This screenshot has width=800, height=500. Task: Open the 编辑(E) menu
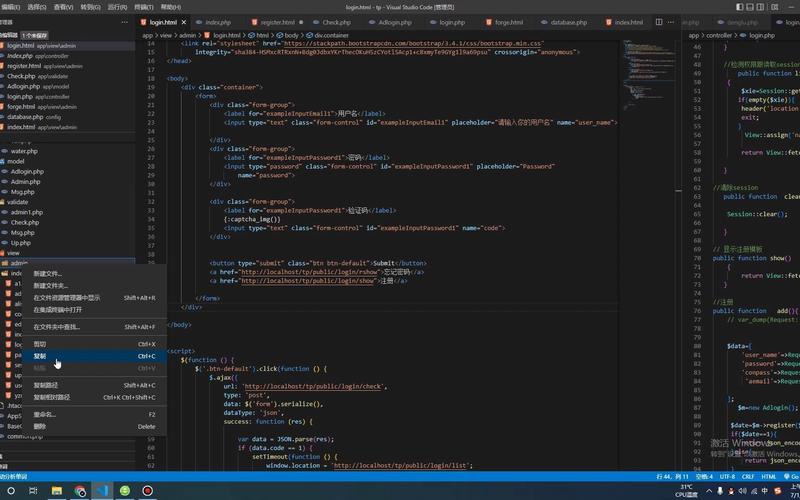pyautogui.click(x=10, y=7)
